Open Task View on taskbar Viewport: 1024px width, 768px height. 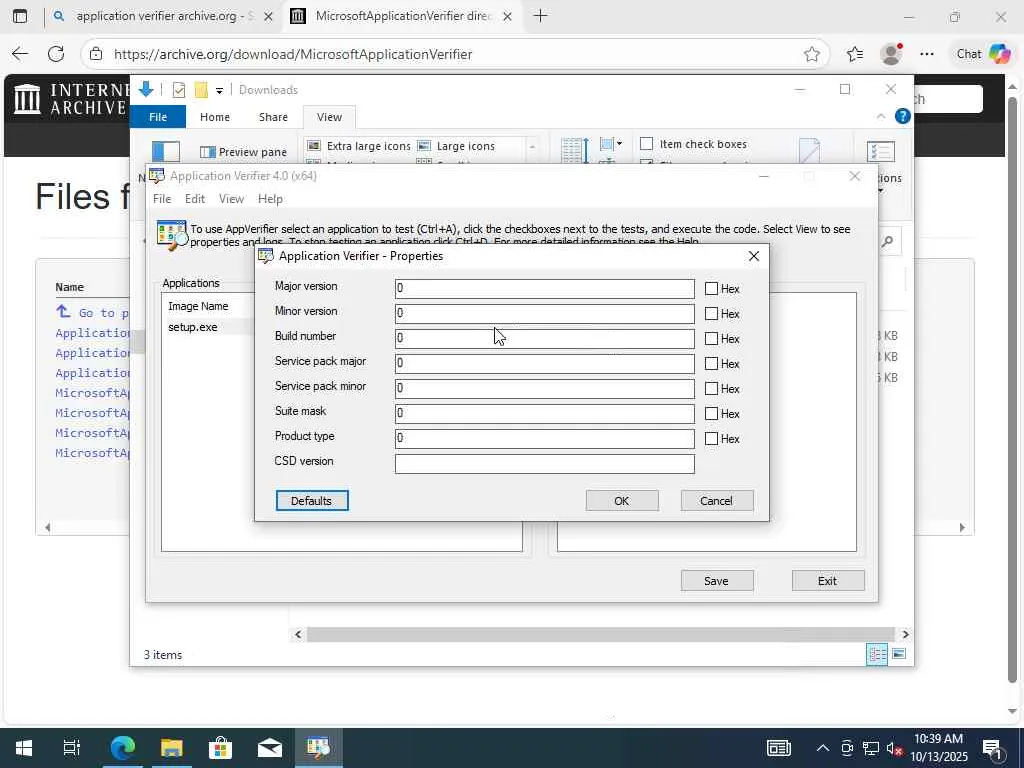click(72, 748)
